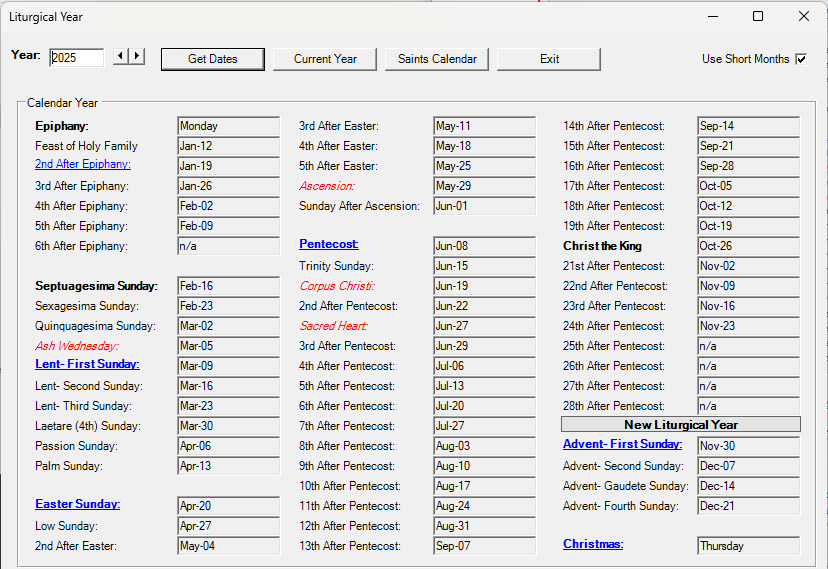The width and height of the screenshot is (828, 569).
Task: Select the Christmas field showing Thursday
Action: click(748, 546)
